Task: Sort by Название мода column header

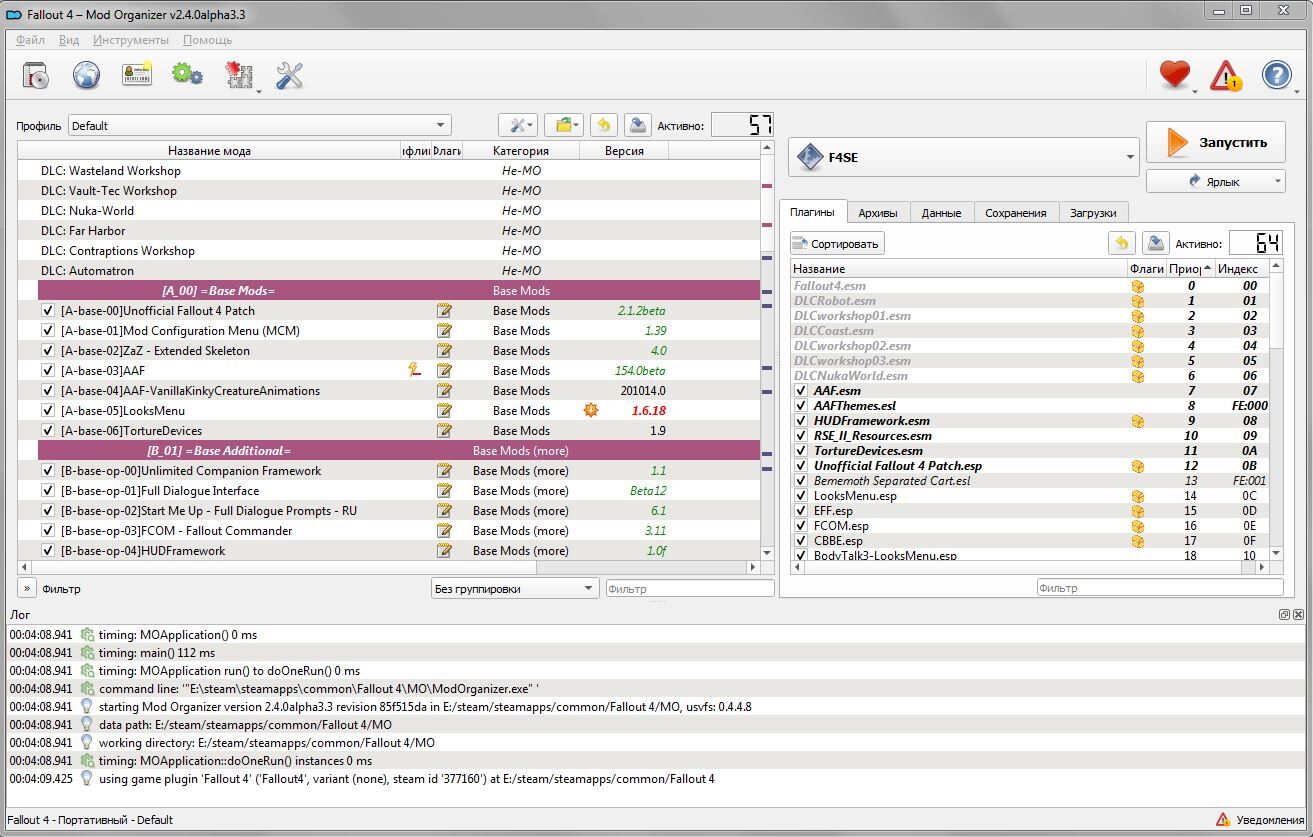Action: pos(209,151)
